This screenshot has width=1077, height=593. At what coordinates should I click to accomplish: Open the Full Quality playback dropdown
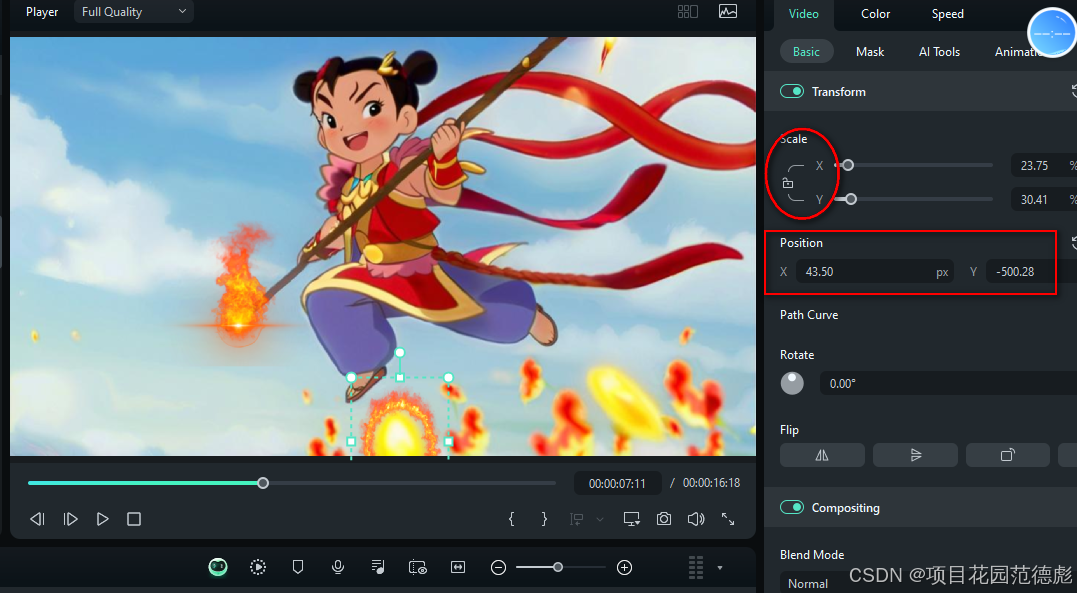tap(133, 12)
